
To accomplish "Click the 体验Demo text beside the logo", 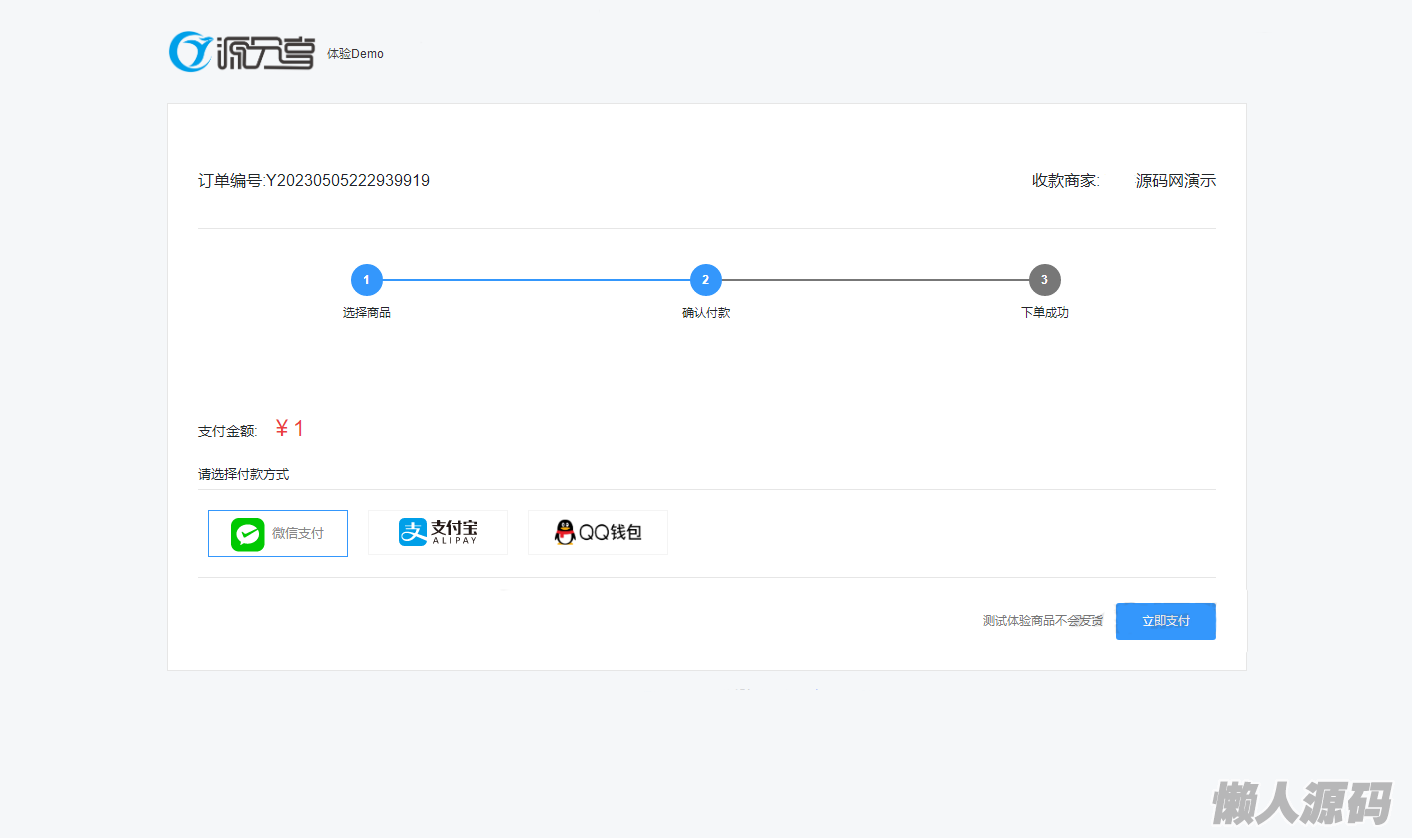I will click(355, 54).
